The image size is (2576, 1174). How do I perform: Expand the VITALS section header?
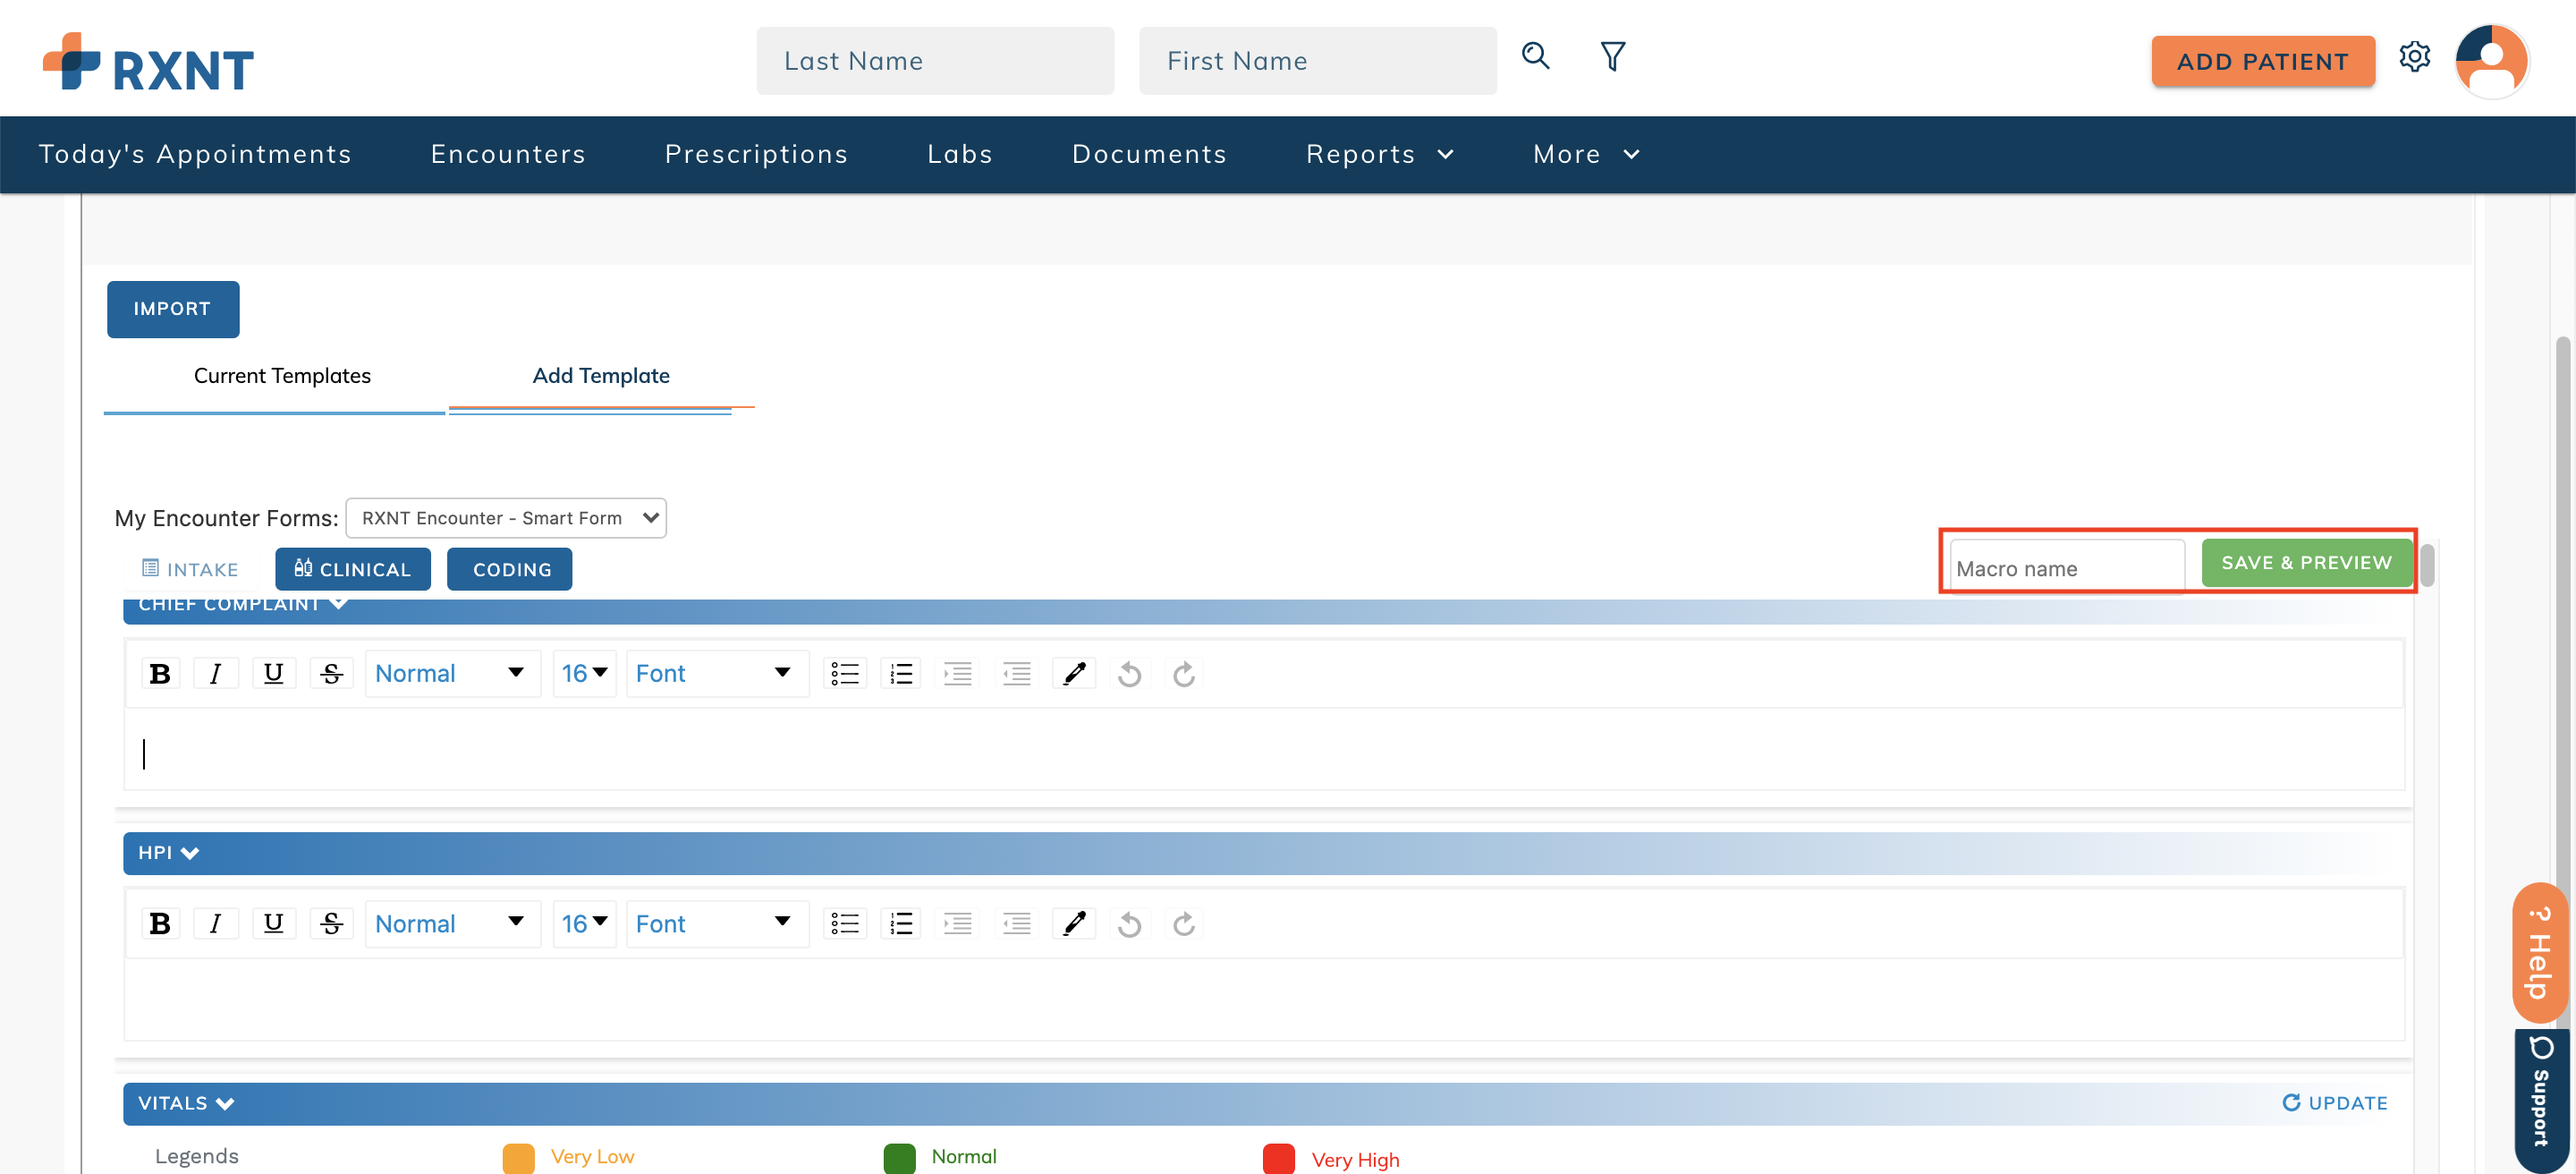223,1103
